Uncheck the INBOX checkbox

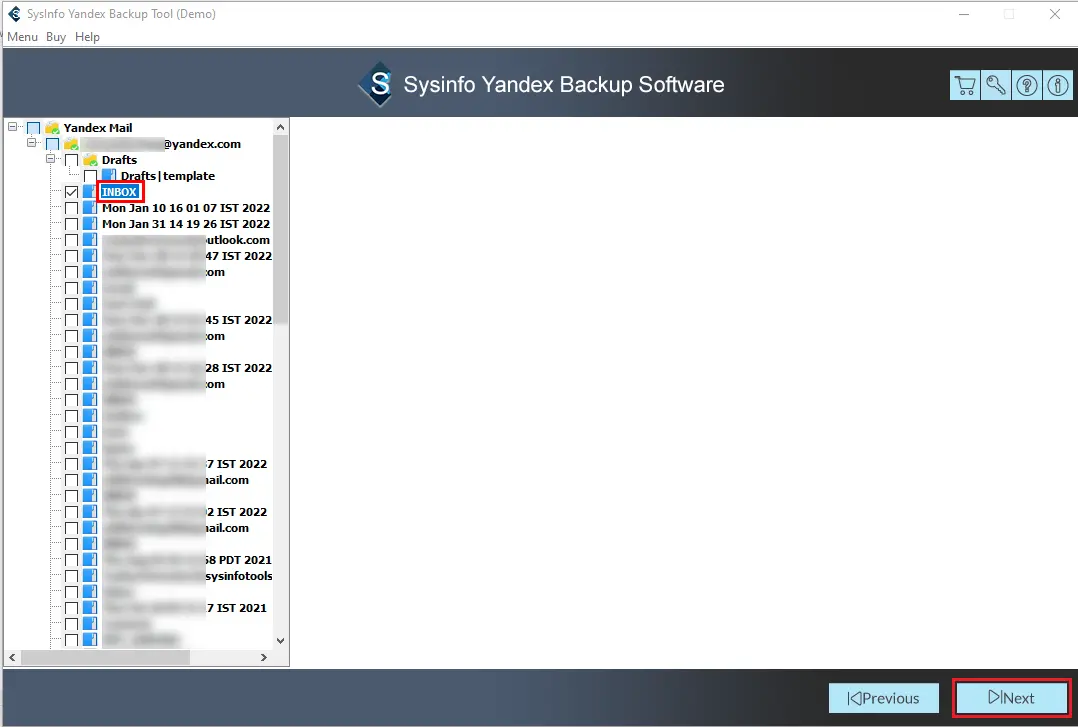pos(71,192)
